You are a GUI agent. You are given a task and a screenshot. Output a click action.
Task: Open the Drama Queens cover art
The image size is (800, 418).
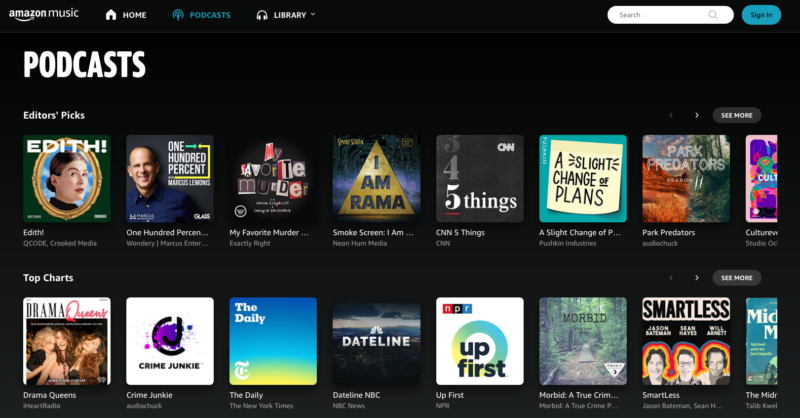67,341
